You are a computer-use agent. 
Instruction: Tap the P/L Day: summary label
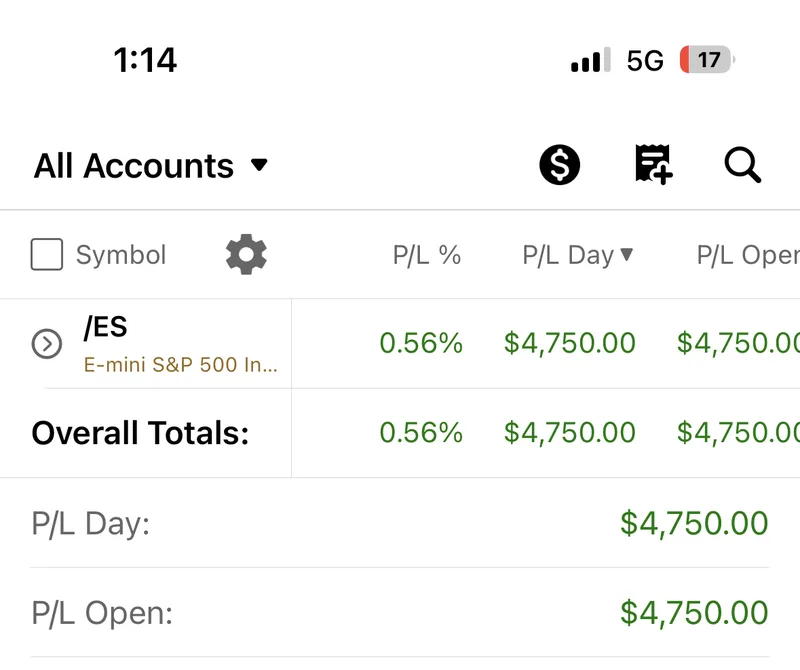90,524
